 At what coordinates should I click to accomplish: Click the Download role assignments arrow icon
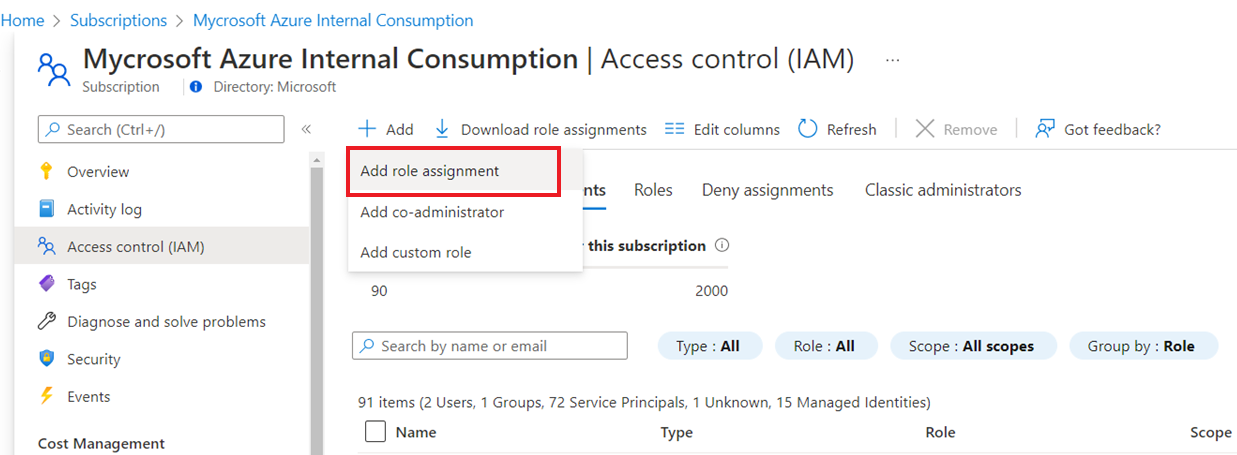tap(442, 130)
